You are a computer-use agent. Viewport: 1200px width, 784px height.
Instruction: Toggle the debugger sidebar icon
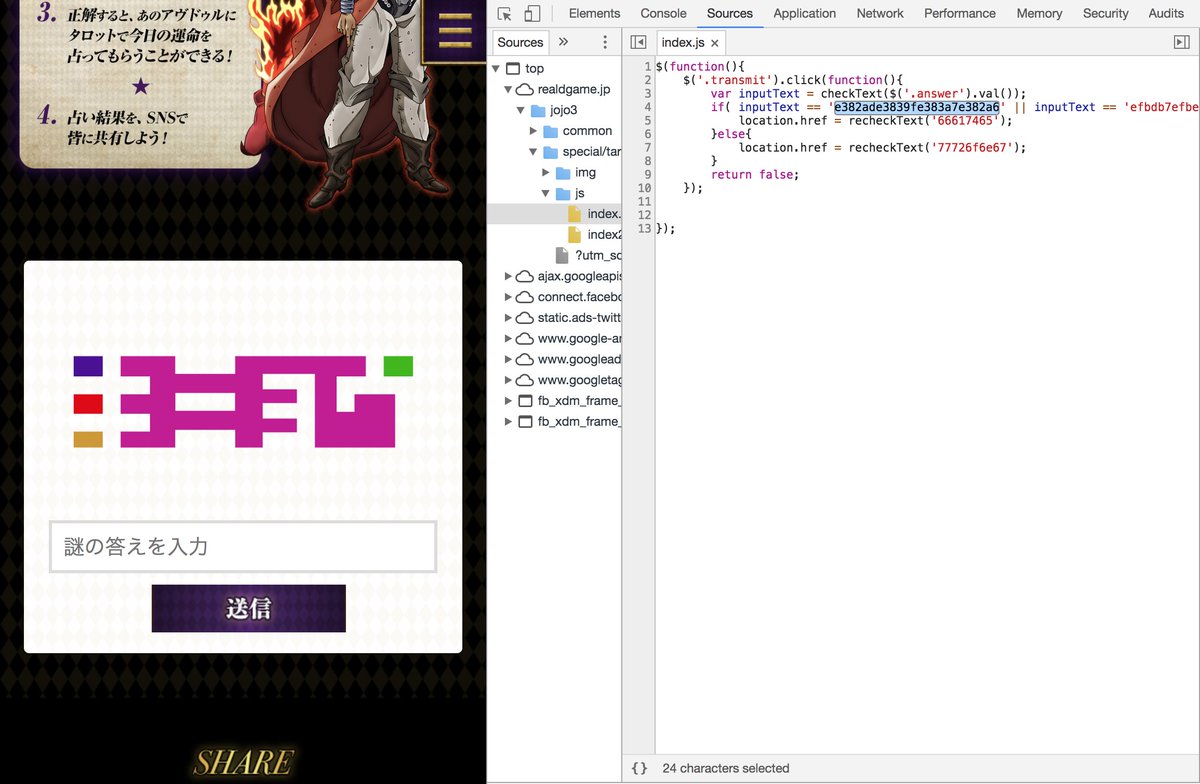click(x=1181, y=42)
